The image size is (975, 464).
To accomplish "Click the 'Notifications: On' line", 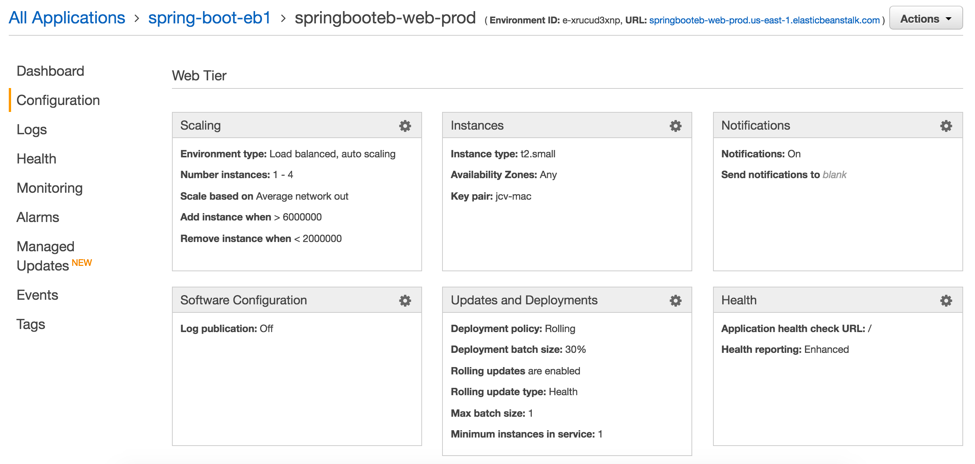I will pyautogui.click(x=761, y=154).
